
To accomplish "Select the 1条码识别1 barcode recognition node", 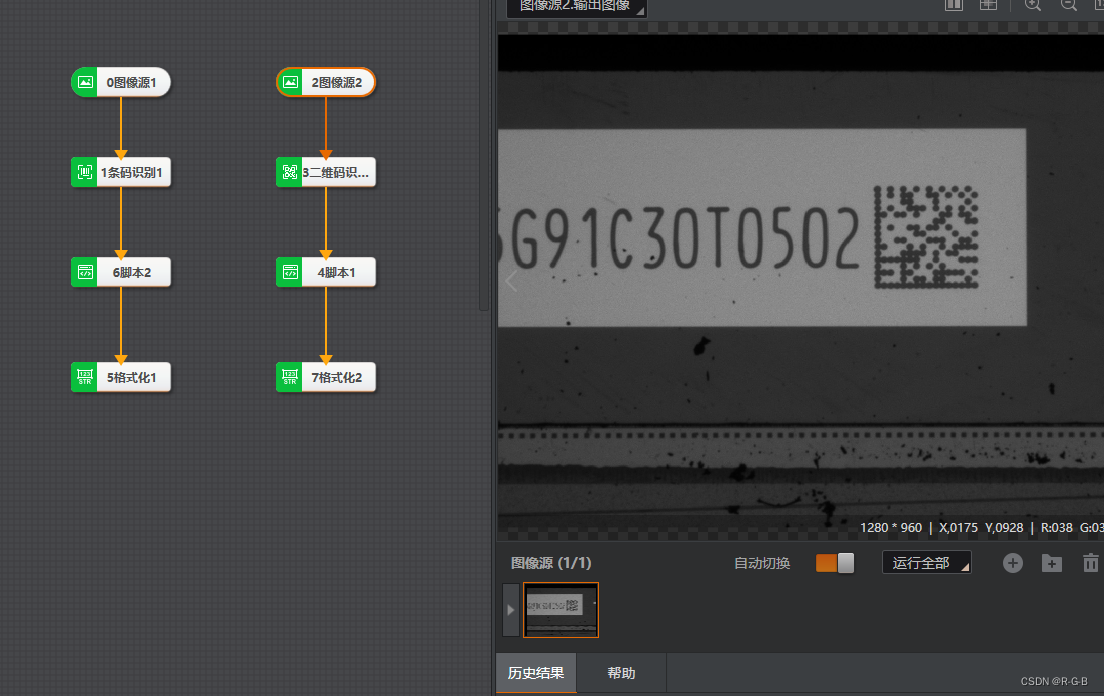I will coord(120,172).
